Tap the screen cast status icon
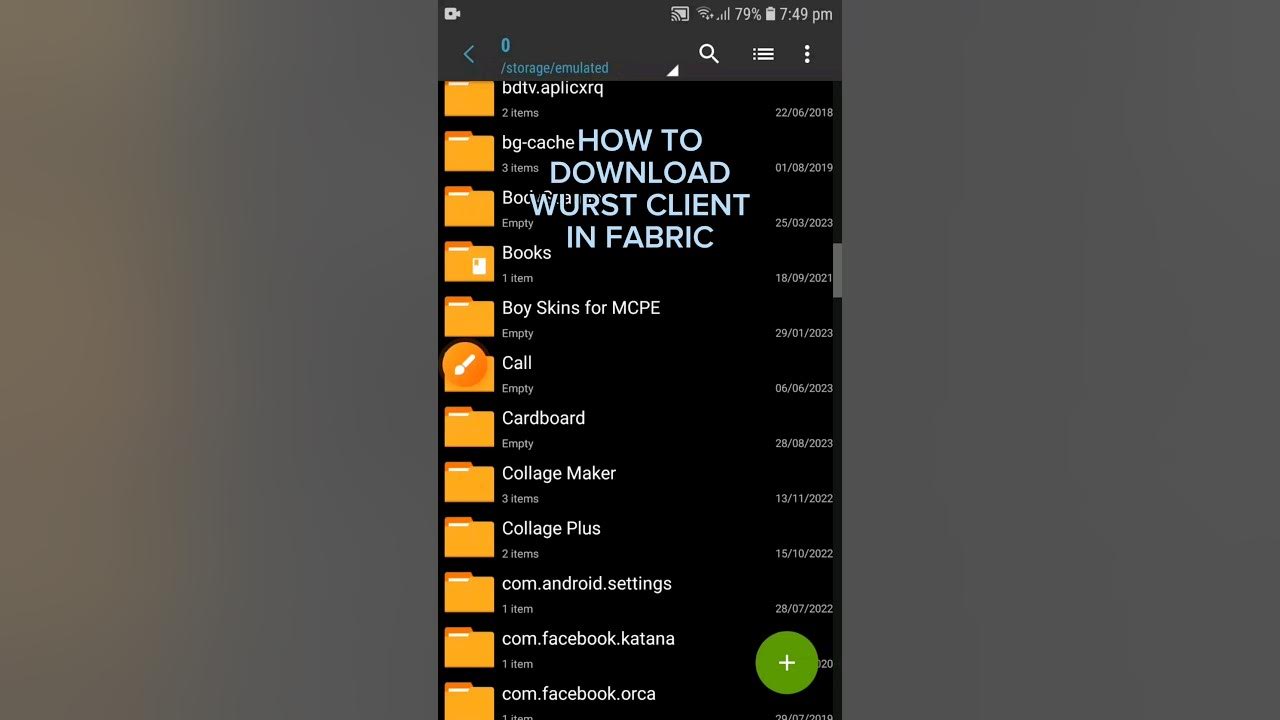This screenshot has width=1280, height=720. coord(680,14)
